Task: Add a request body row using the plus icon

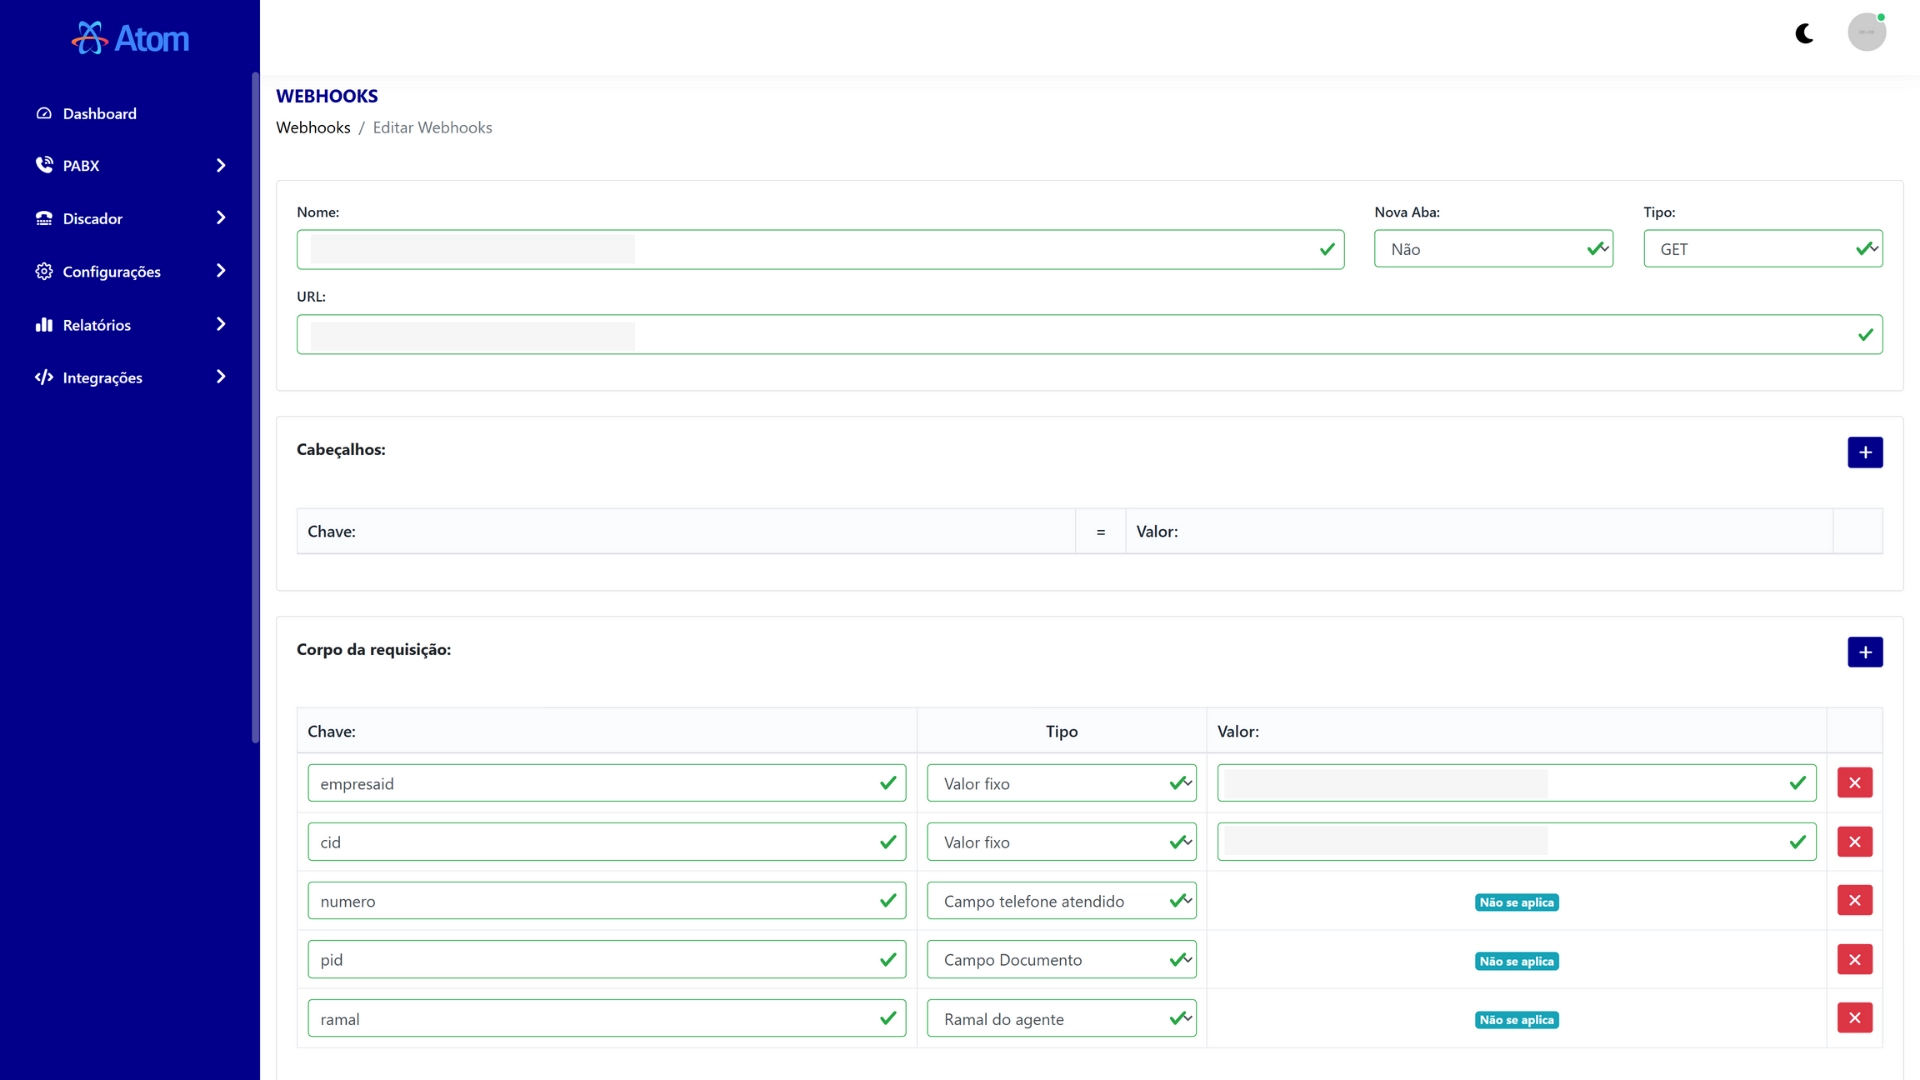Action: [x=1866, y=651]
